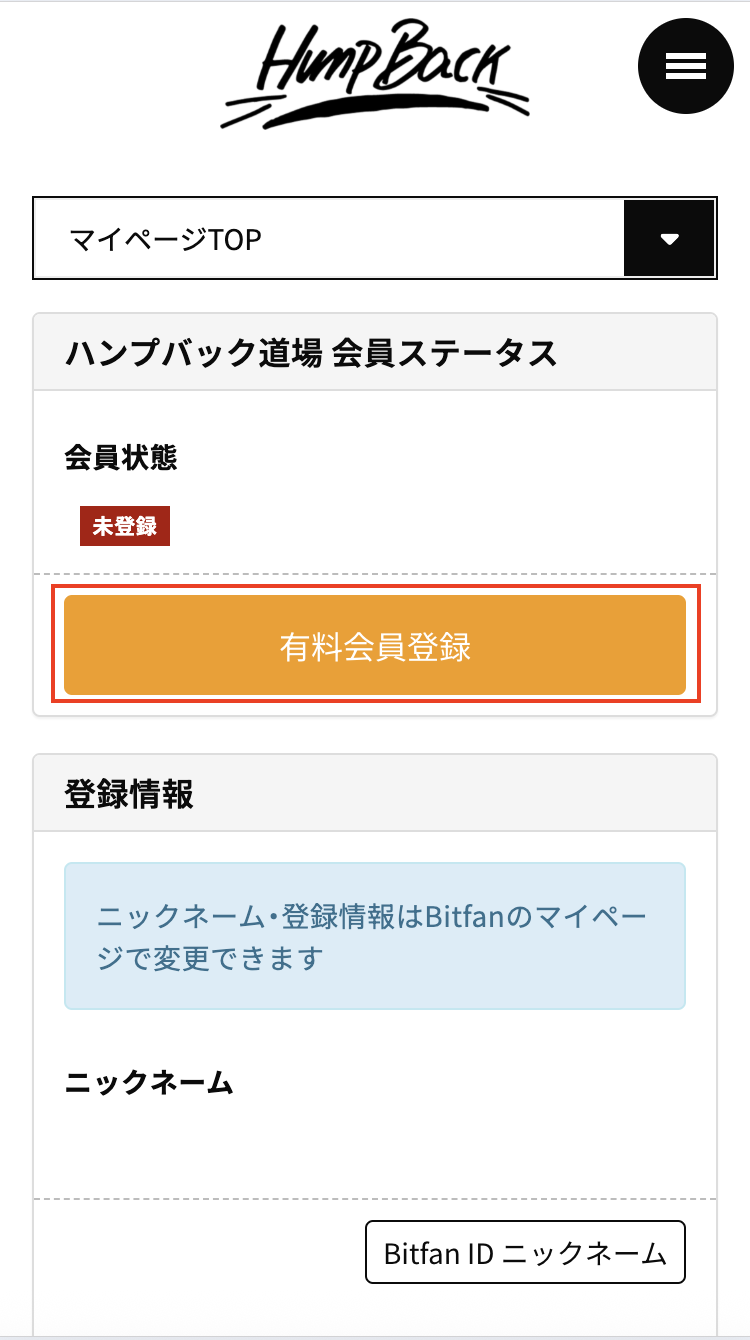The width and height of the screenshot is (750, 1340).
Task: Click the red 未登録 status badge
Action: click(x=125, y=527)
